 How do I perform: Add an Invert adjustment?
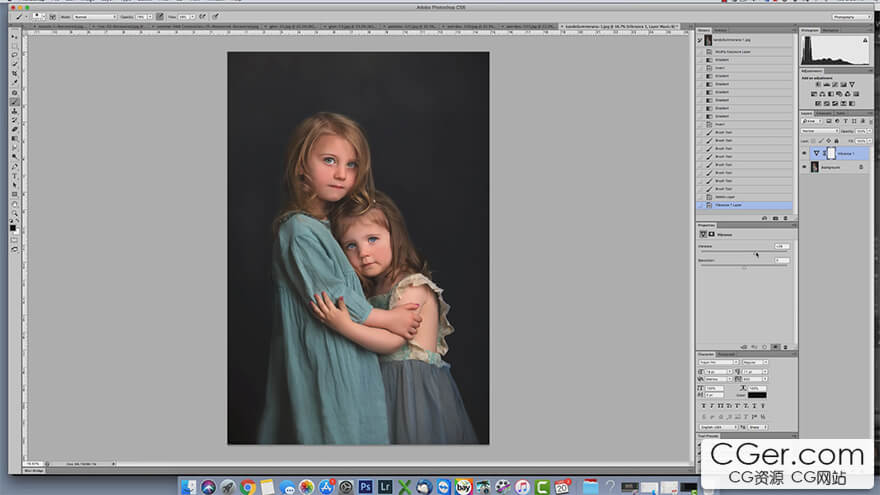[x=818, y=103]
